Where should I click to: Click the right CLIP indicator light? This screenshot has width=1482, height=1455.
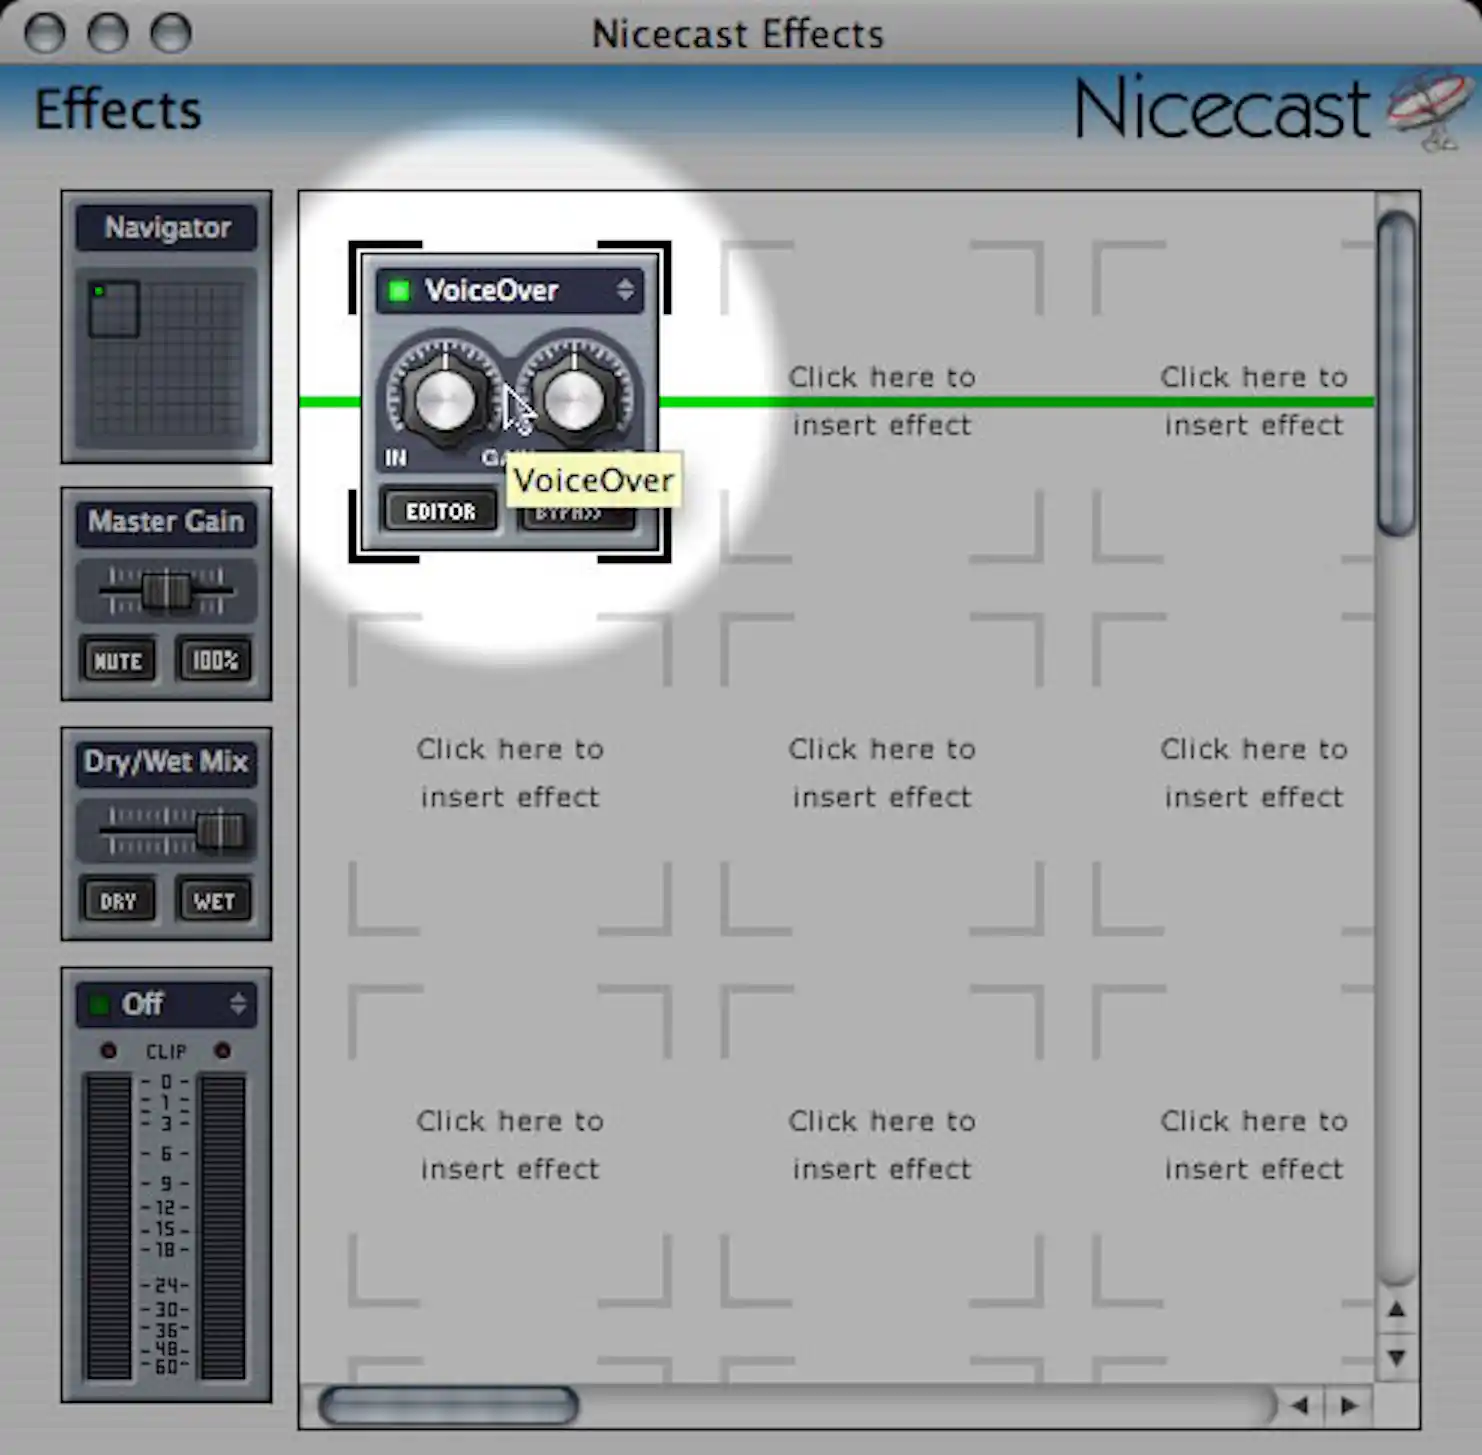click(x=222, y=1051)
